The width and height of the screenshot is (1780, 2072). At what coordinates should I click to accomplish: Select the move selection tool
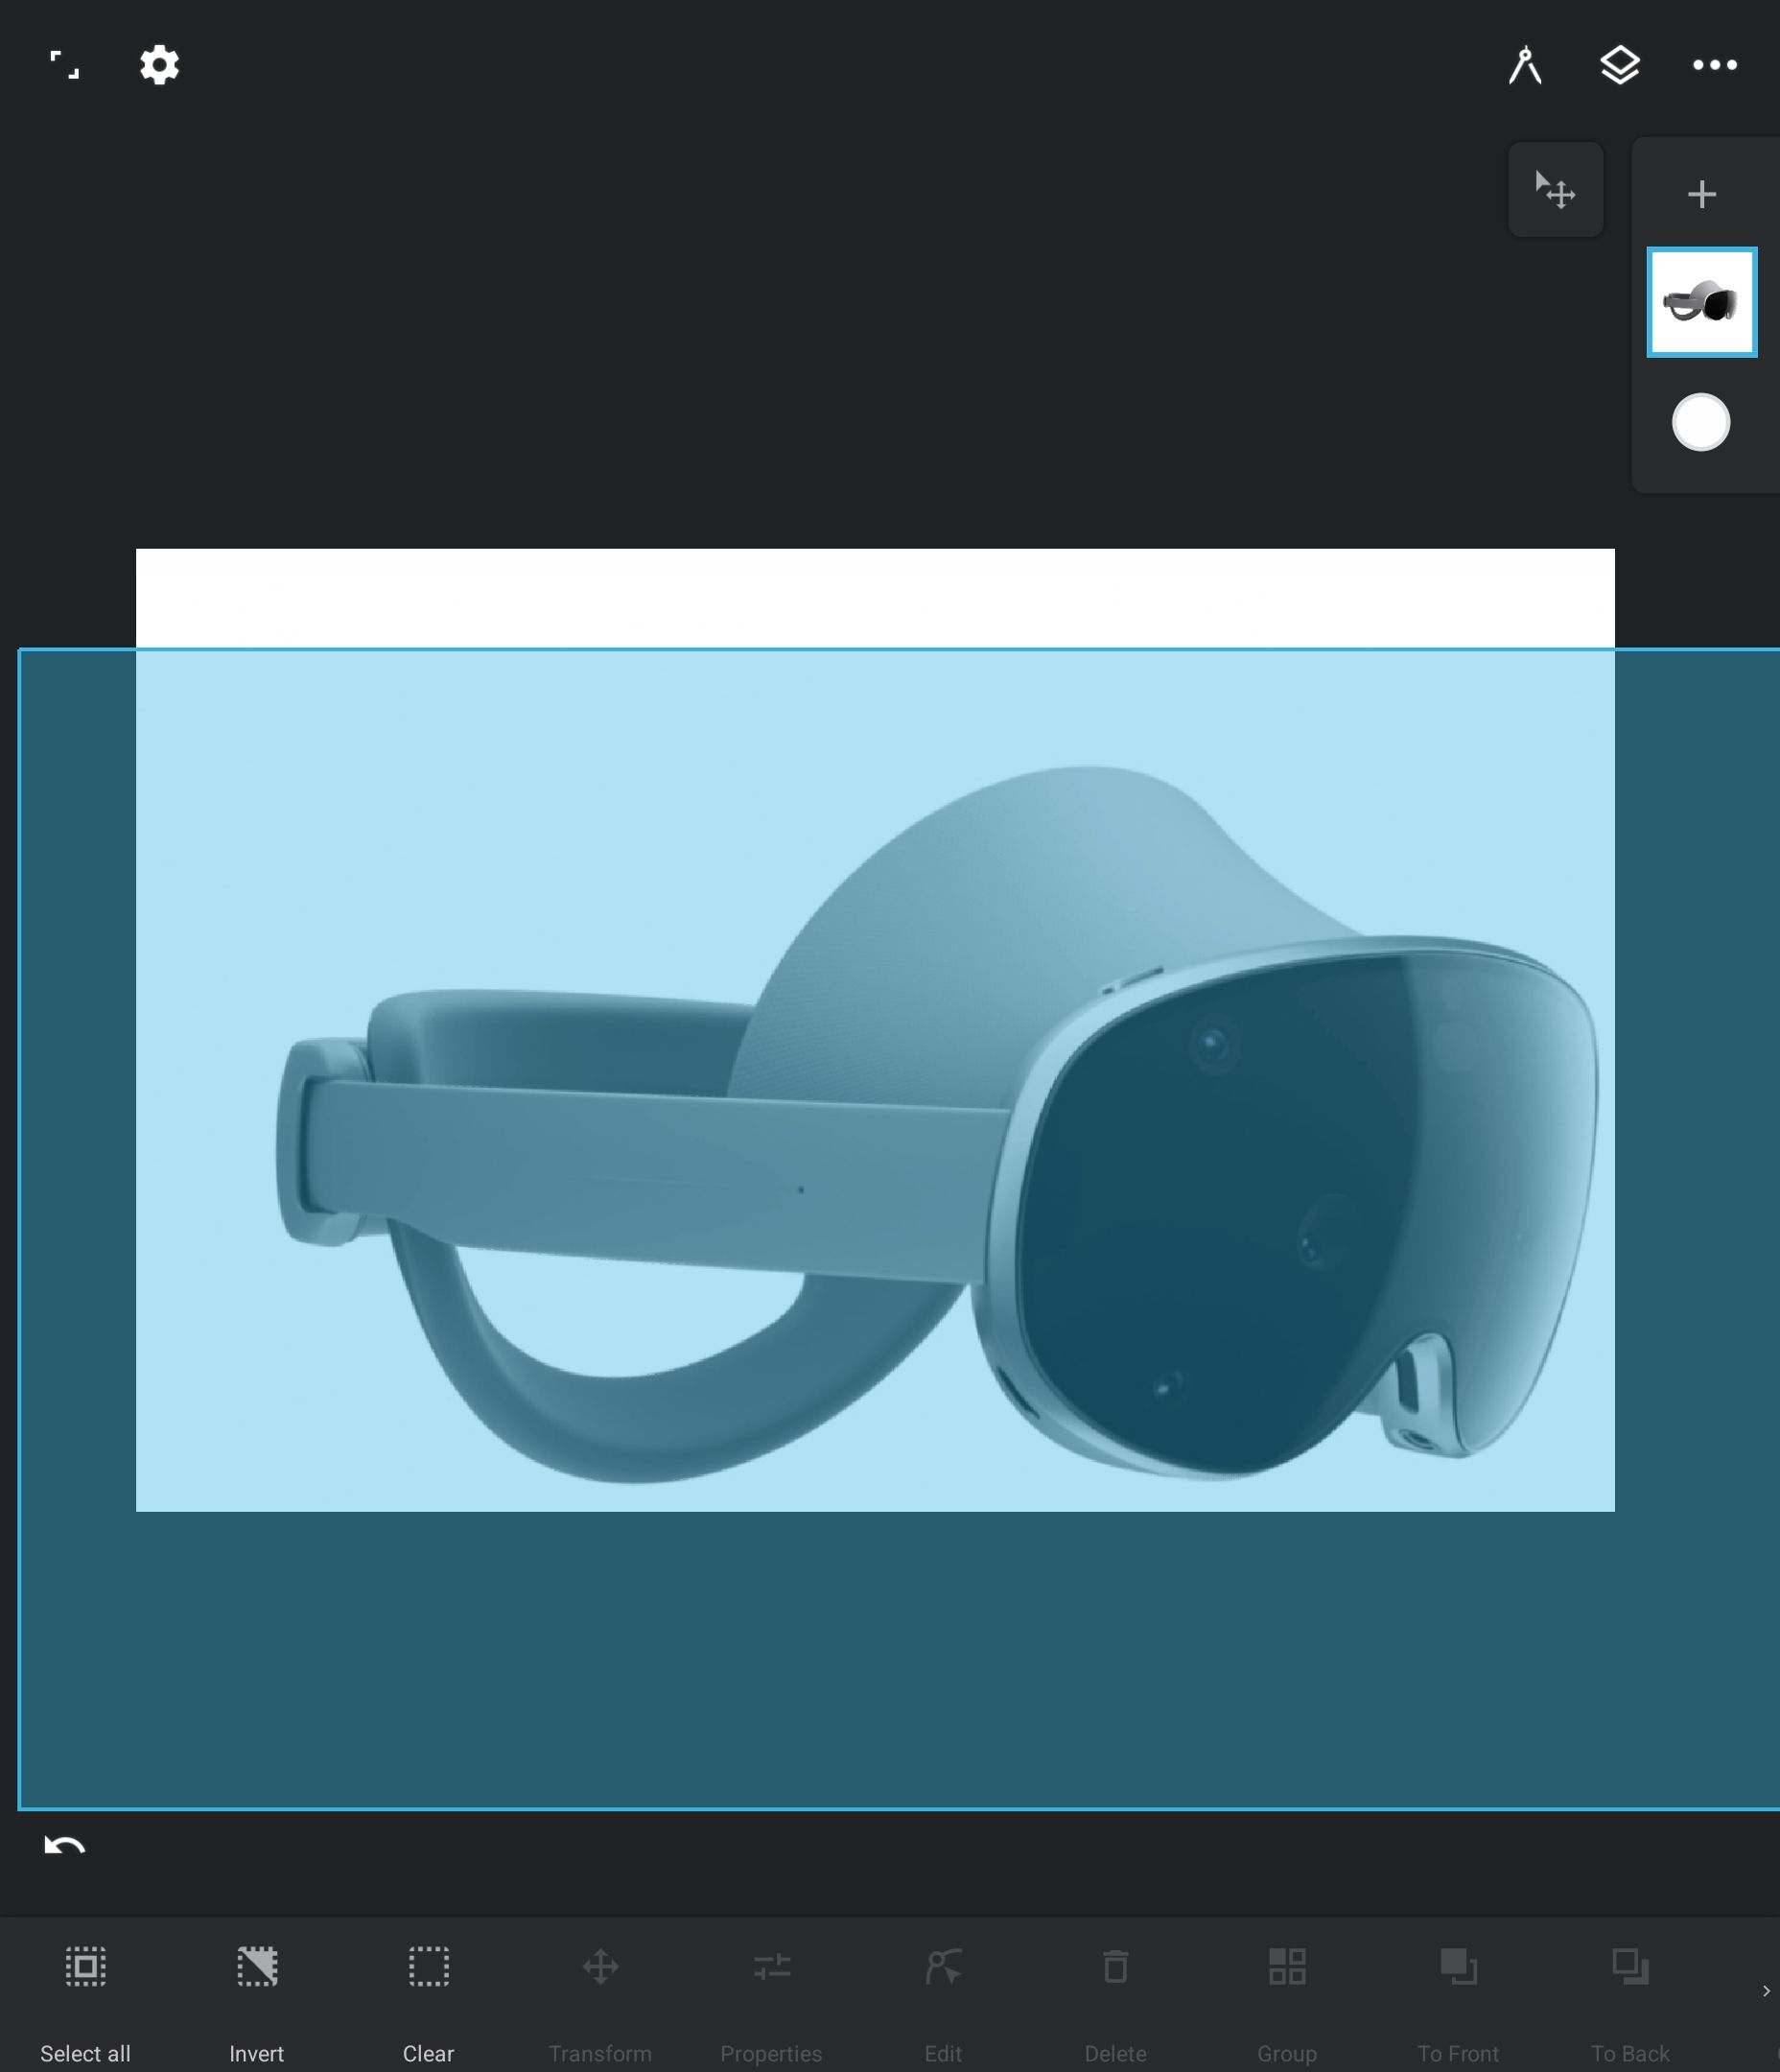click(1555, 189)
